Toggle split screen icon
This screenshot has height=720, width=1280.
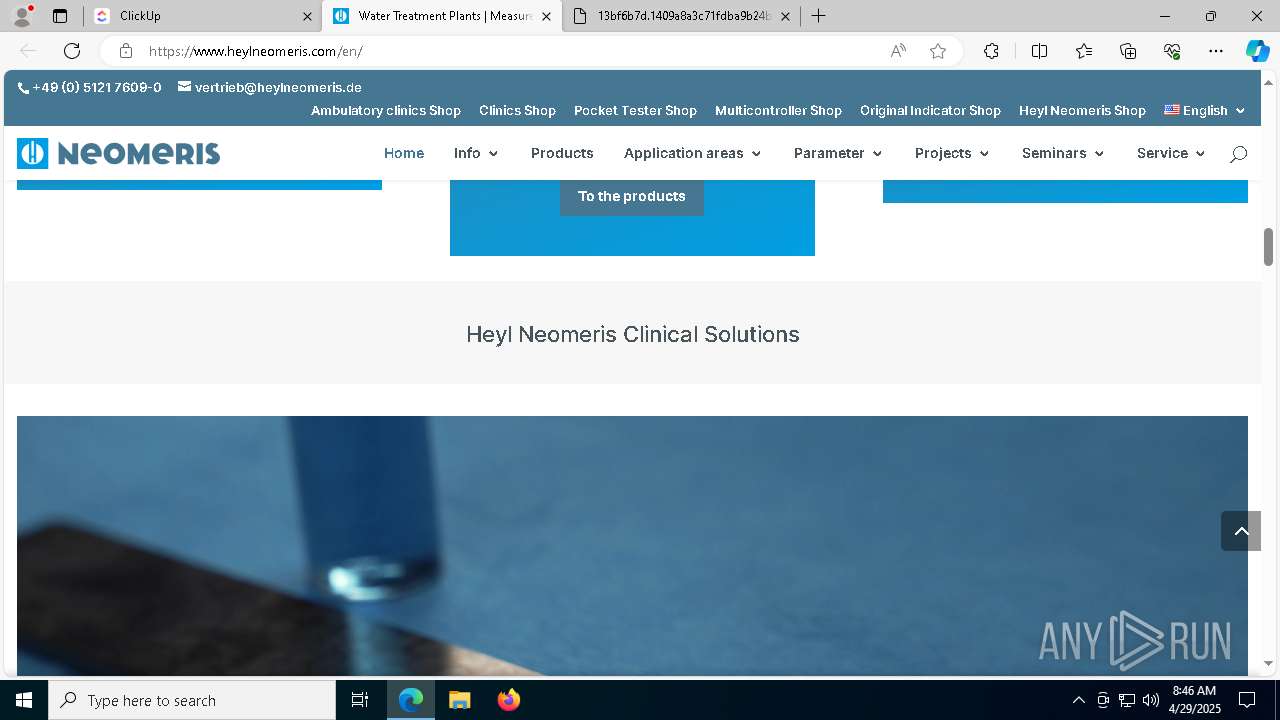coord(1039,51)
